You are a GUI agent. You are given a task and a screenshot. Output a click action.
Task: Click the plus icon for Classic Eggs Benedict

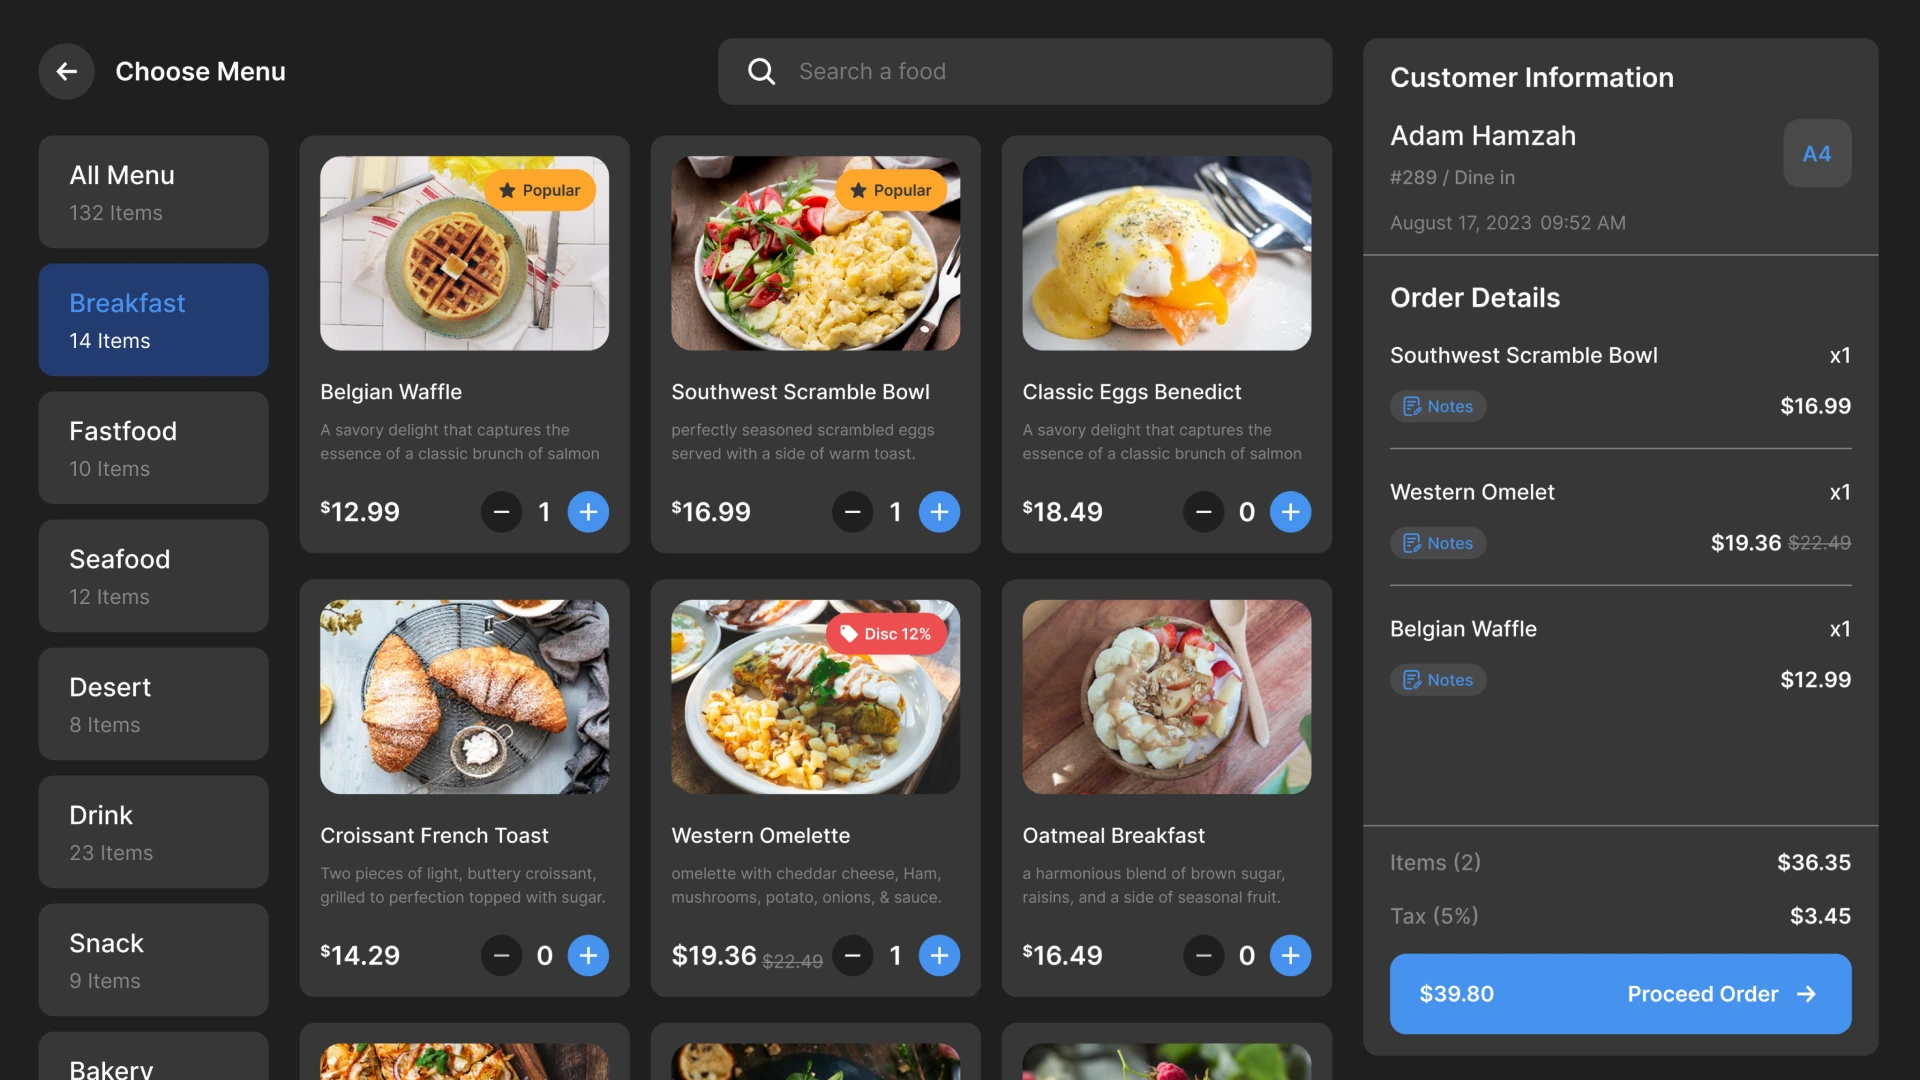pyautogui.click(x=1290, y=511)
